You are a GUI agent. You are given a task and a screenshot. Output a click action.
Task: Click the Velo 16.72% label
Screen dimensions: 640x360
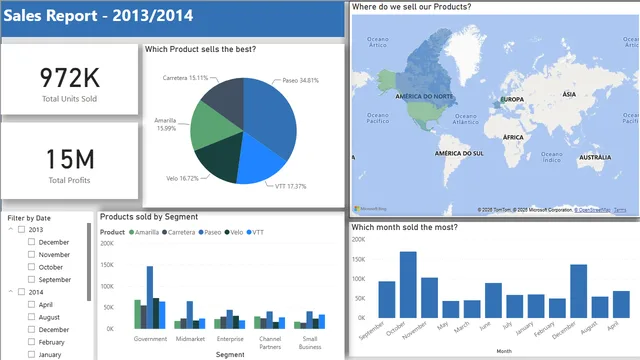click(x=182, y=178)
